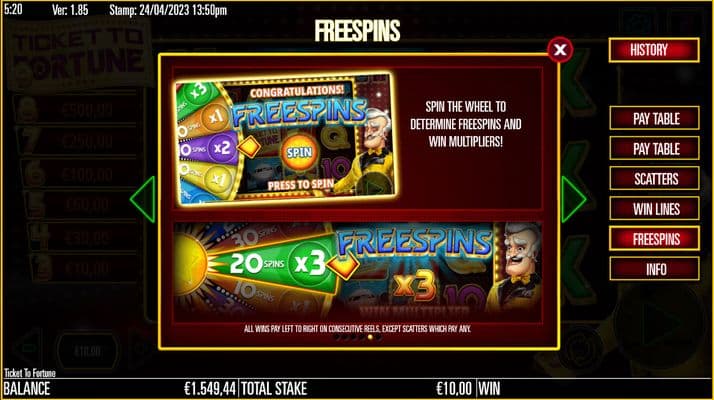The image size is (714, 400).
Task: Close the help overlay with the red X
Action: (560, 50)
